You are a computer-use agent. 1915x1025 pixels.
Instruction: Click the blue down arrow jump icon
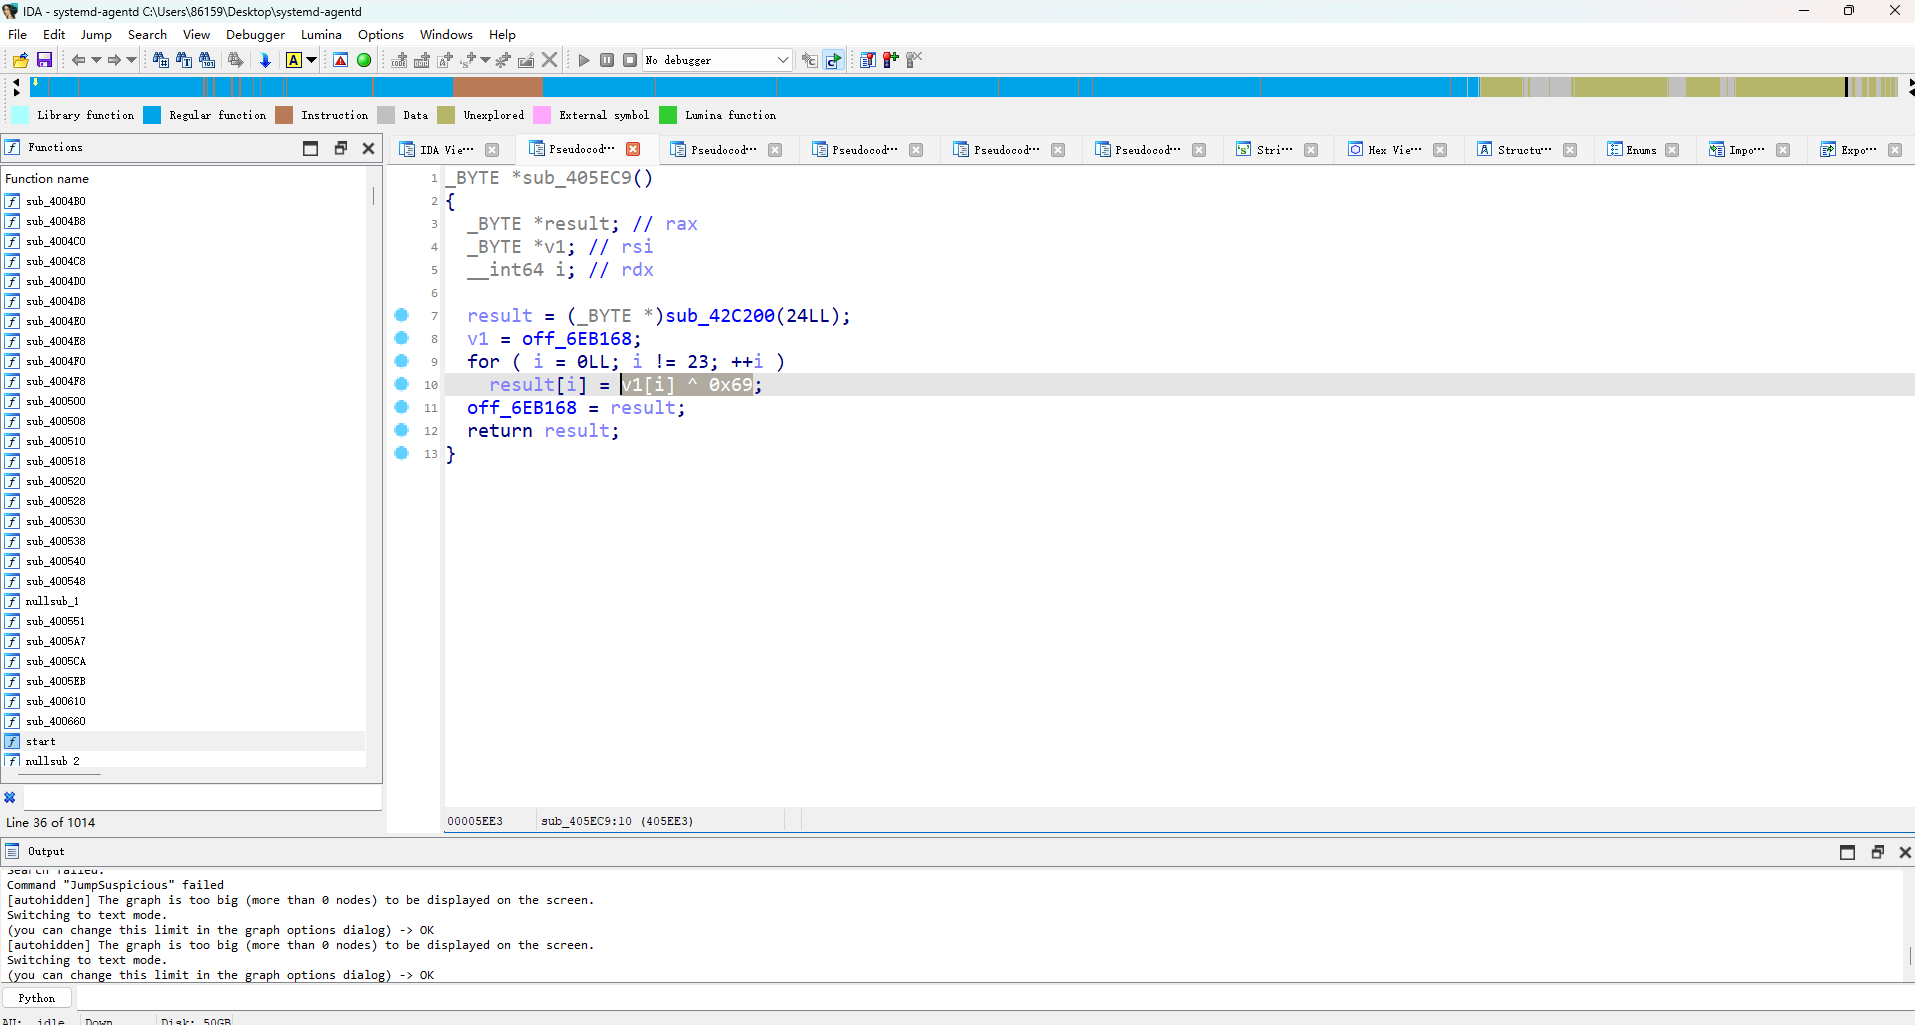(x=265, y=60)
